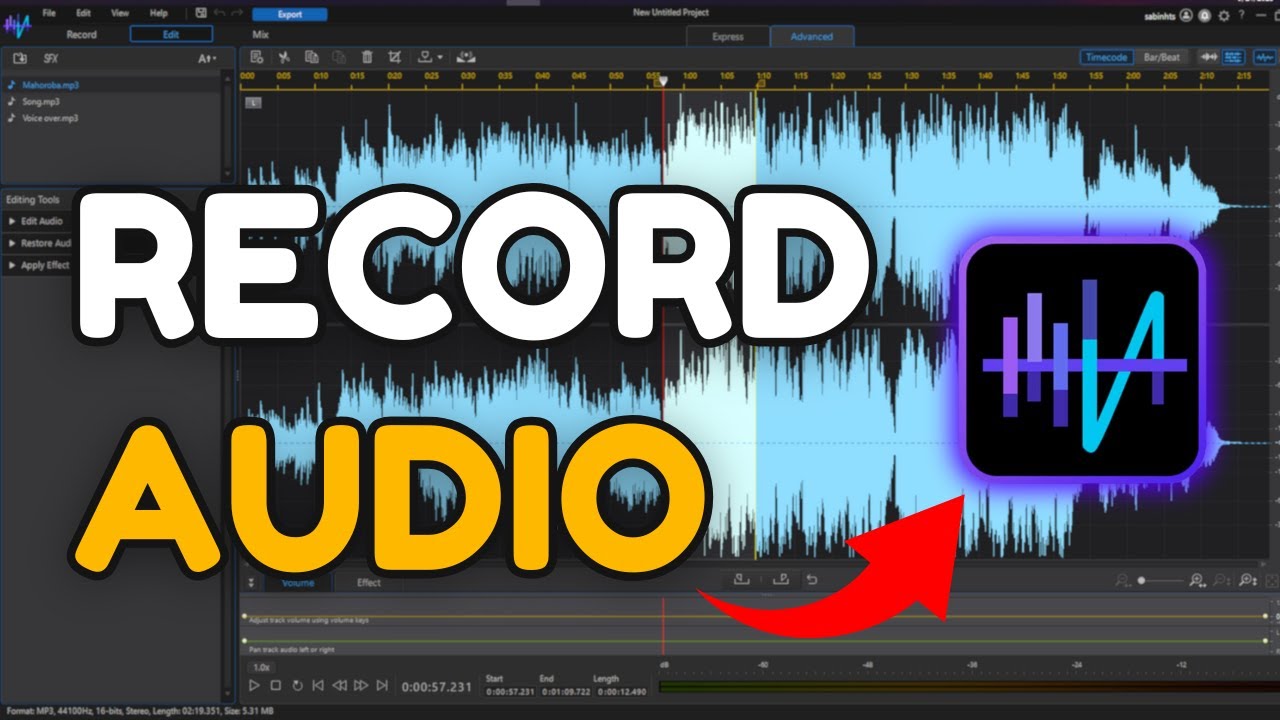Open the notifications bell icon
Viewport: 1280px width, 720px height.
pyautogui.click(x=1205, y=15)
